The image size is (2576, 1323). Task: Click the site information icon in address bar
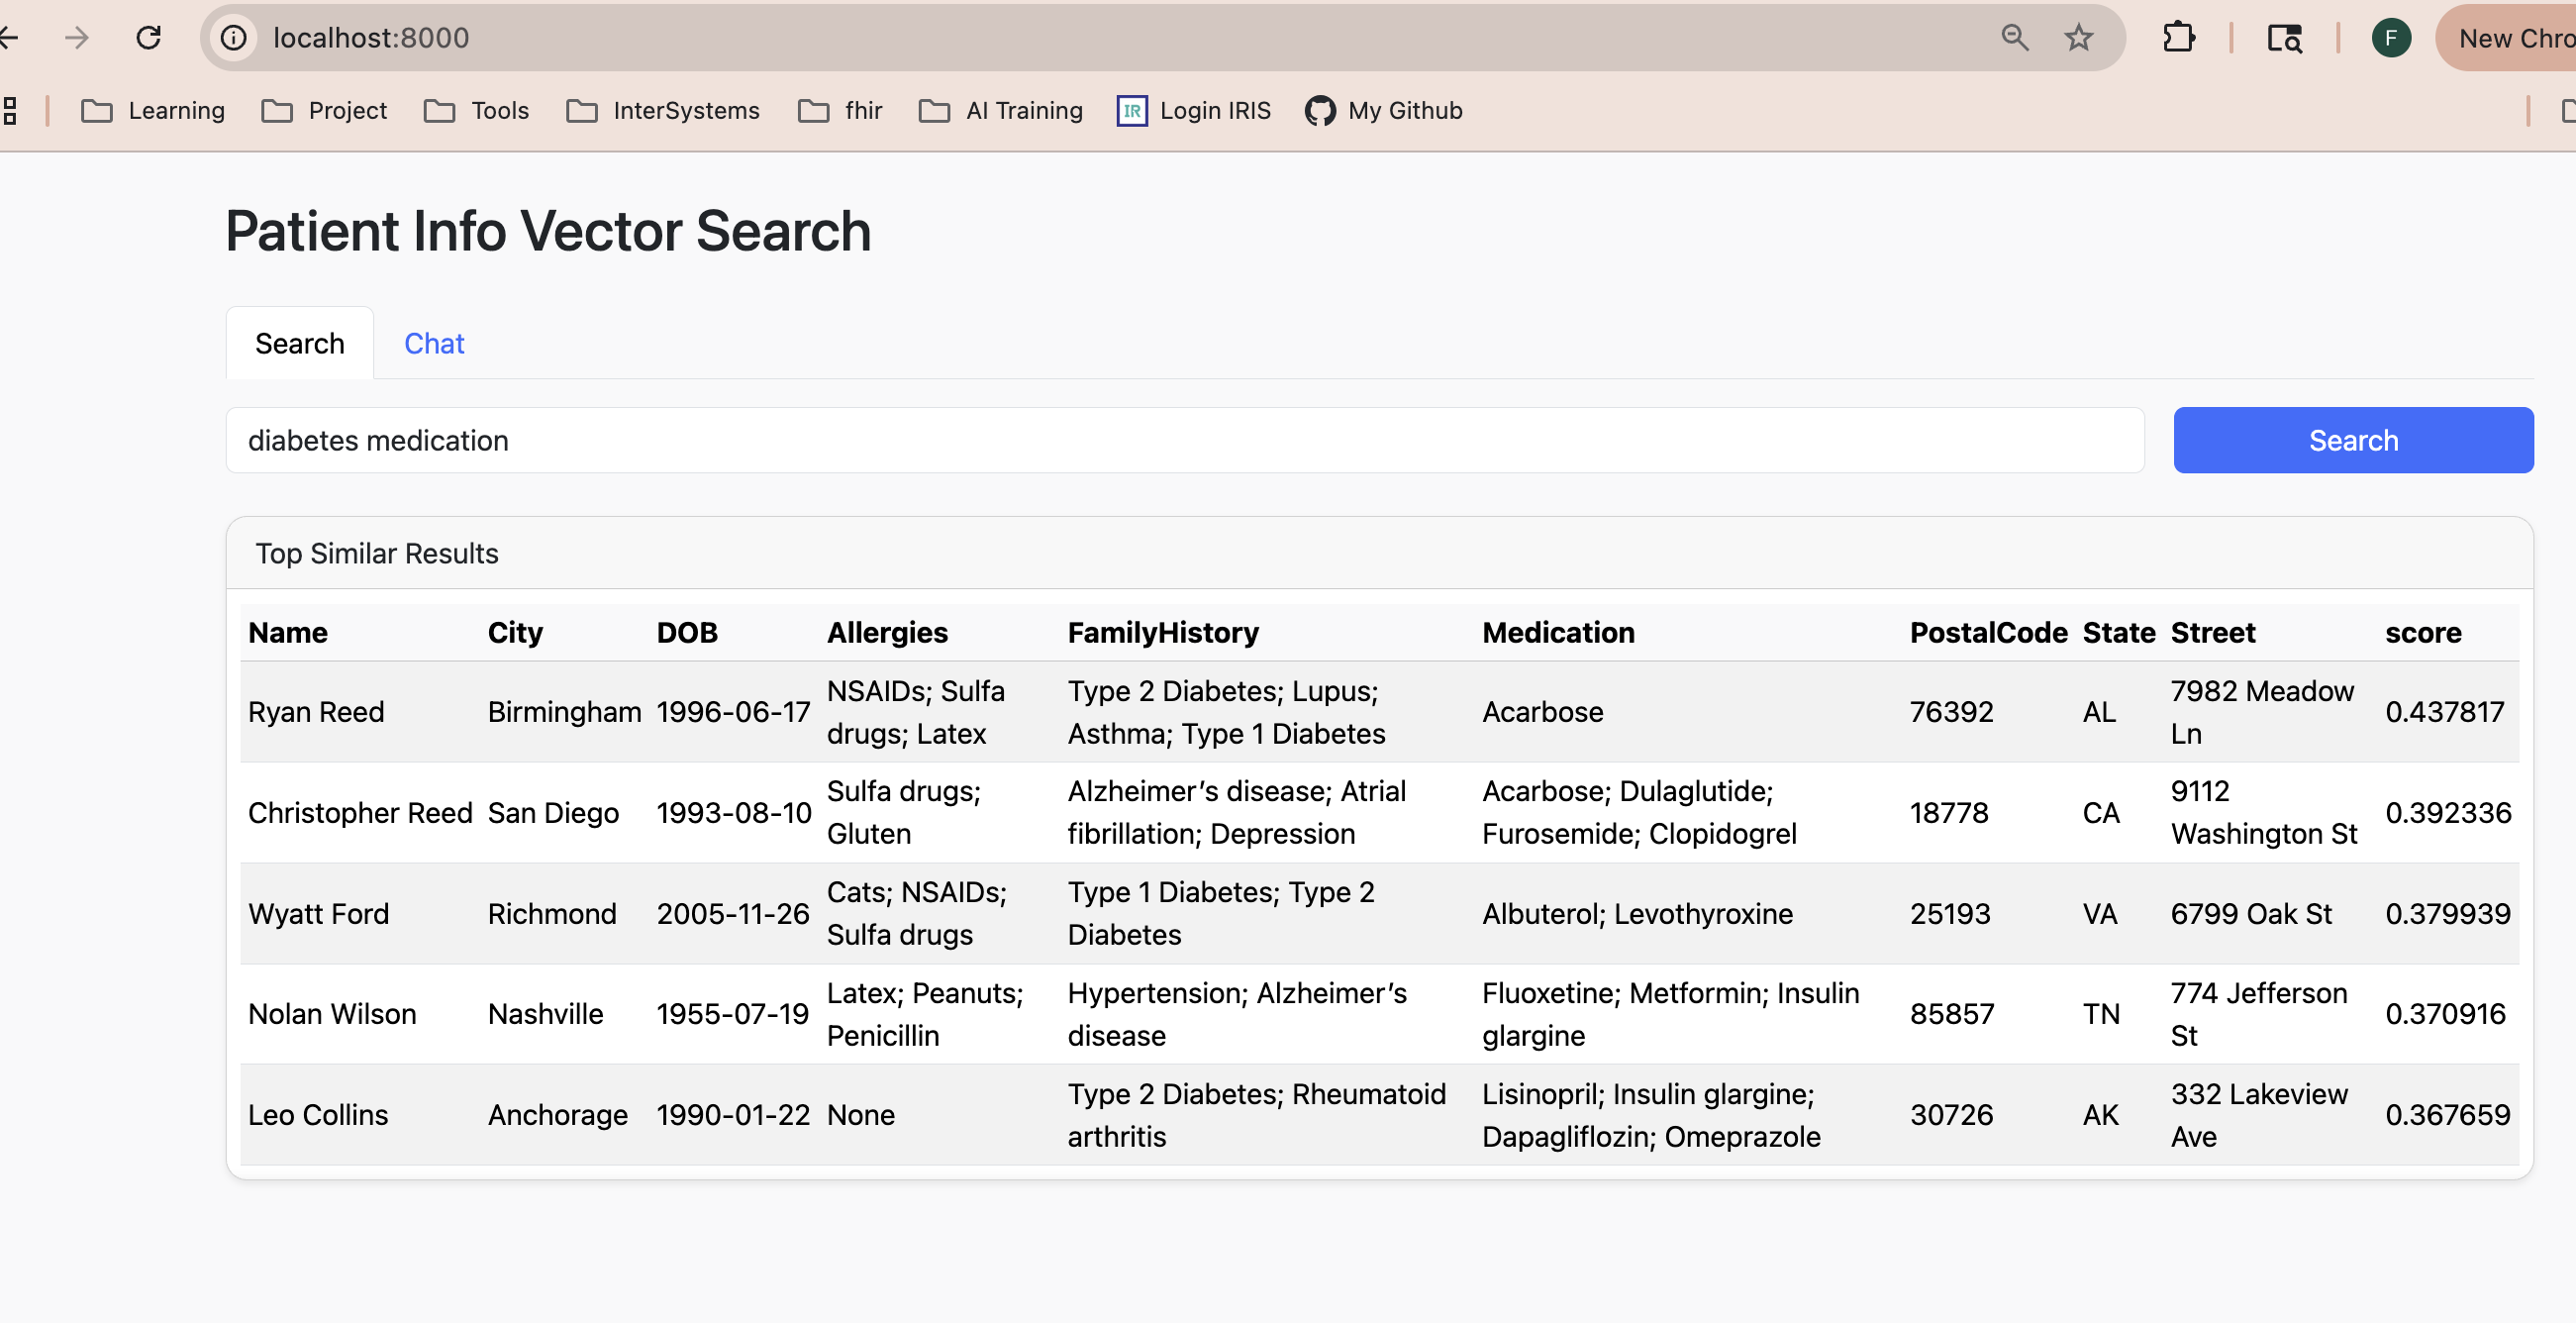233,38
